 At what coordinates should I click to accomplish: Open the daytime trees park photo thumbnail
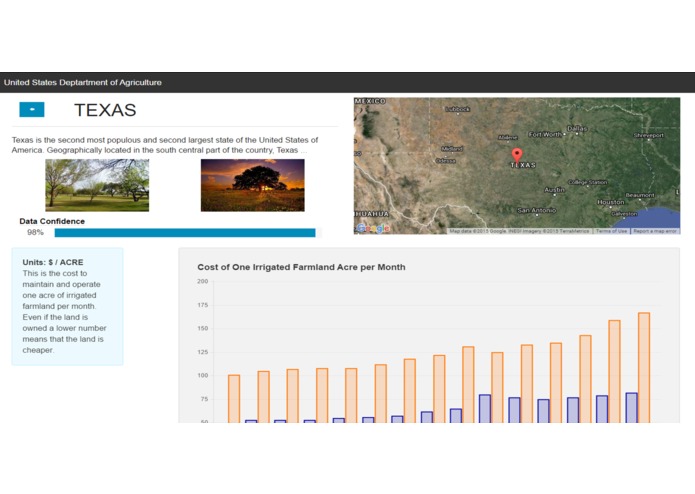[97, 185]
